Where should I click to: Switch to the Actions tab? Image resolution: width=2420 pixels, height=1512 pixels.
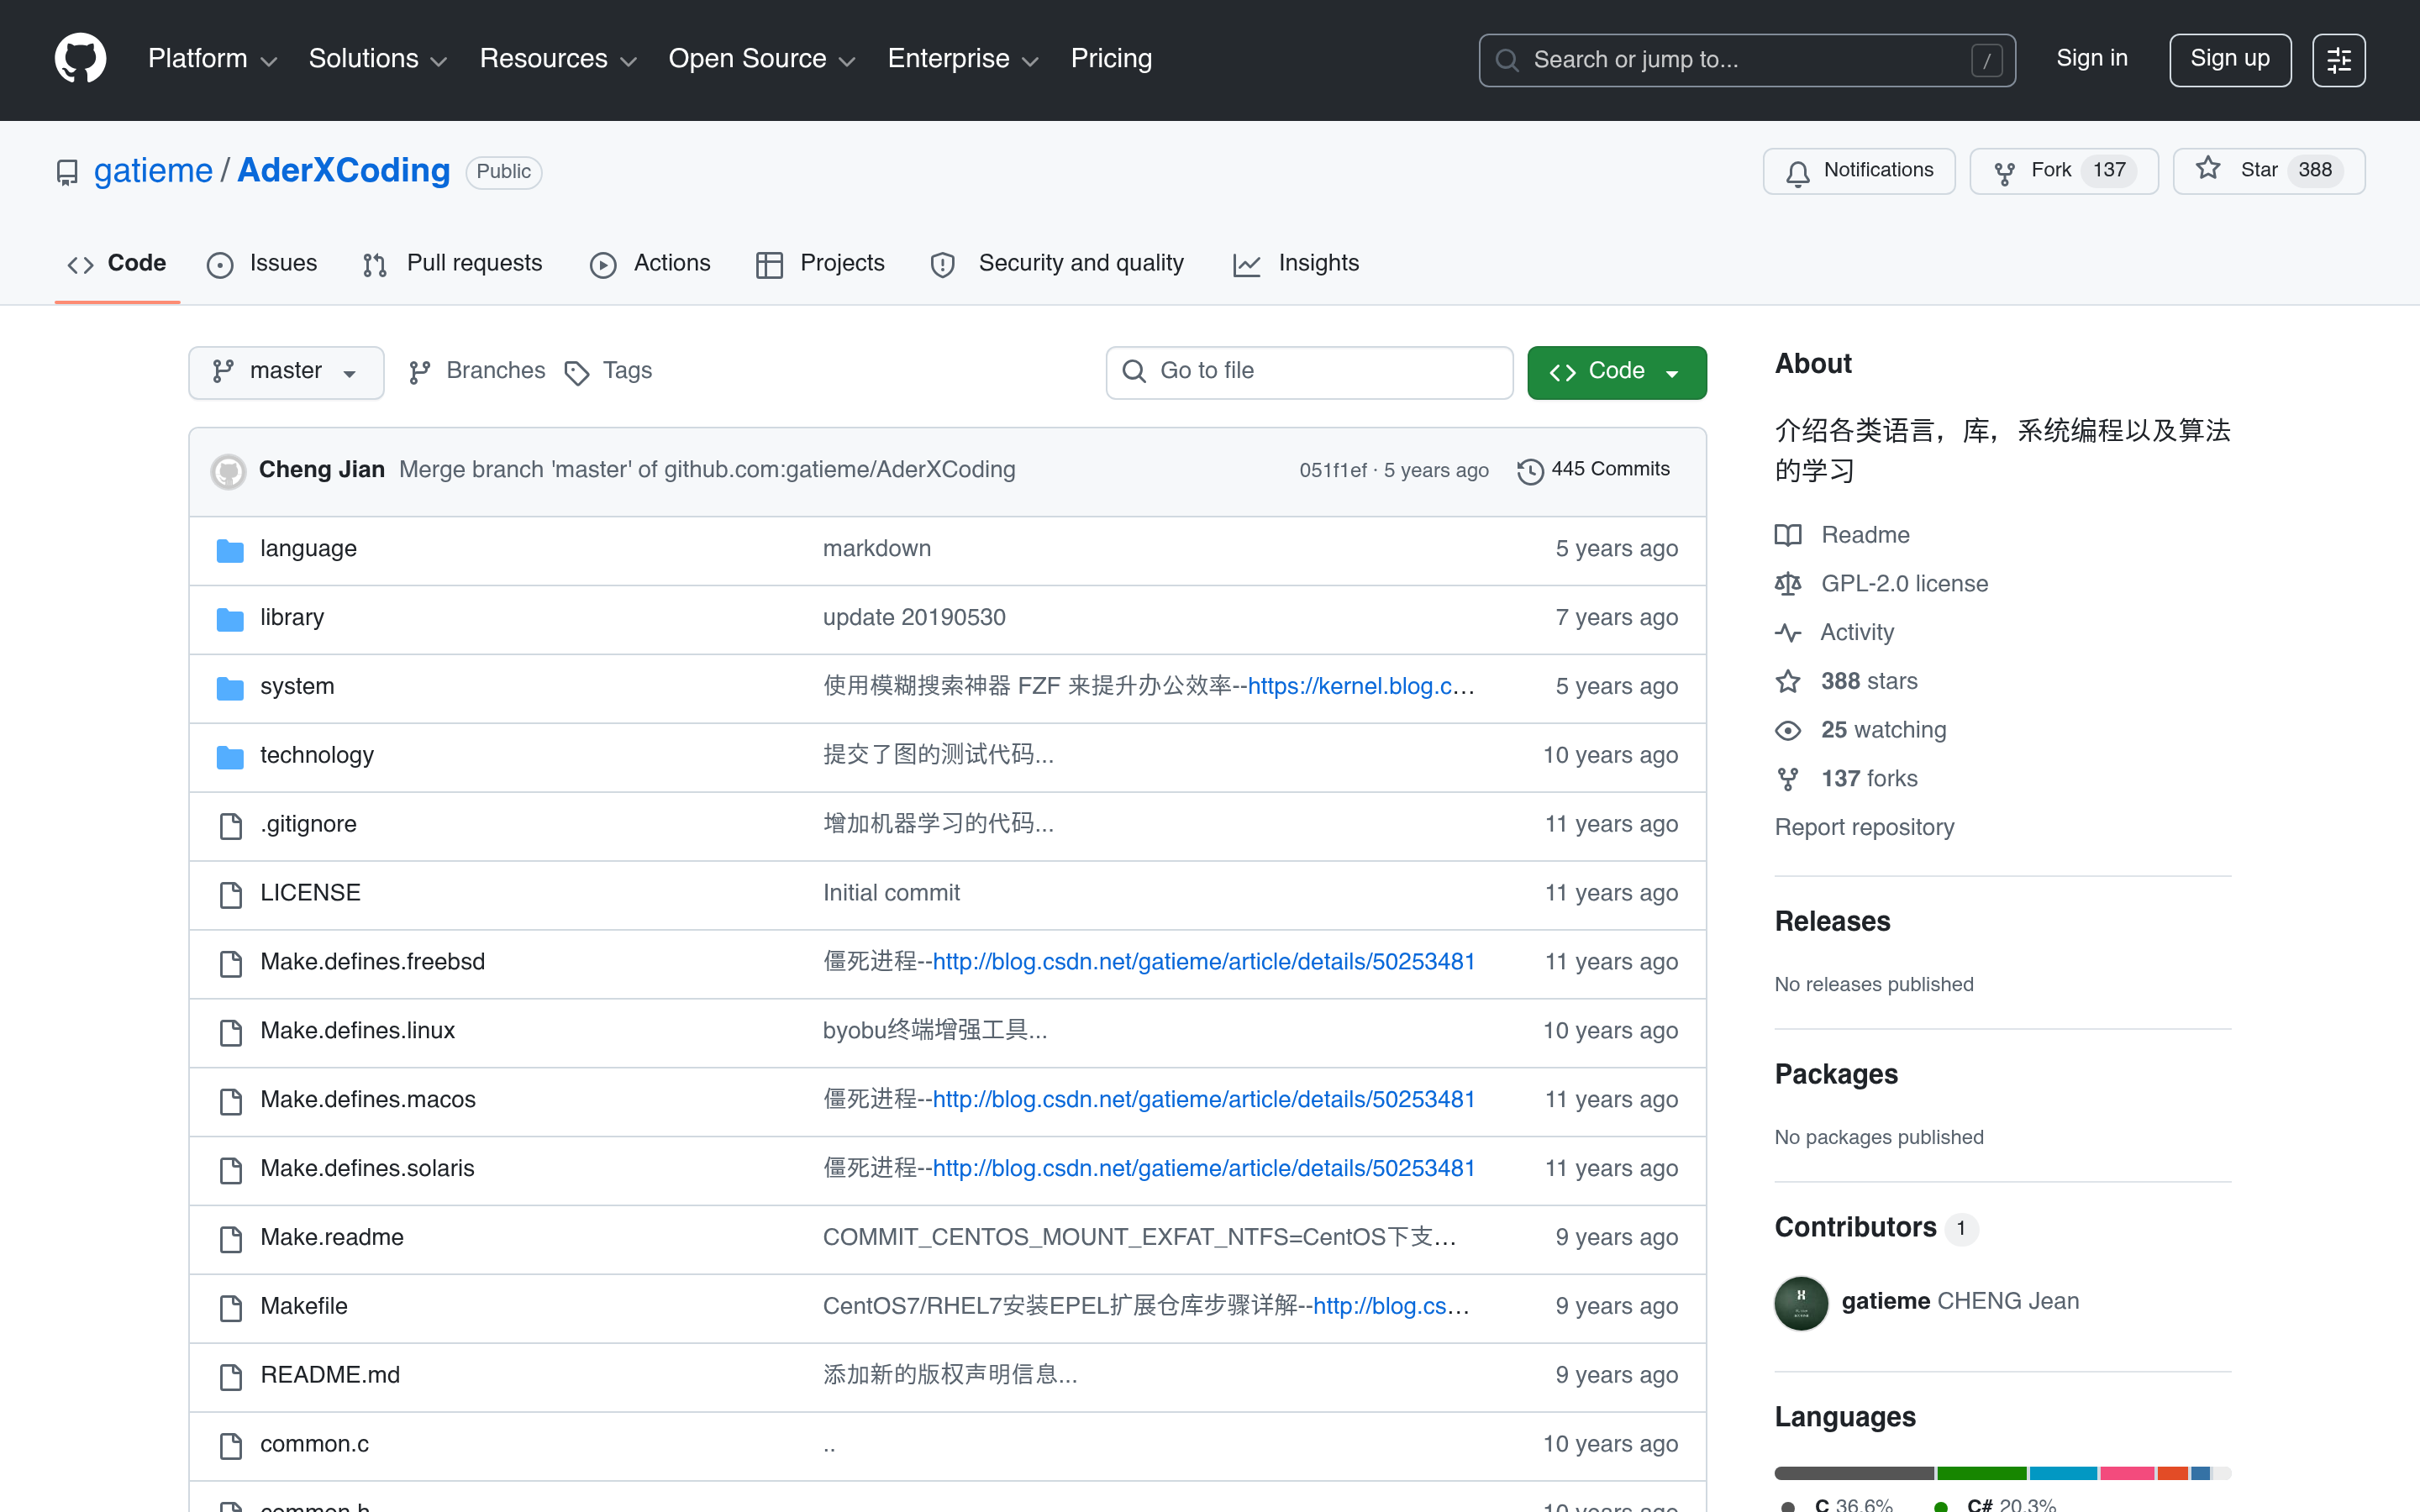(650, 264)
